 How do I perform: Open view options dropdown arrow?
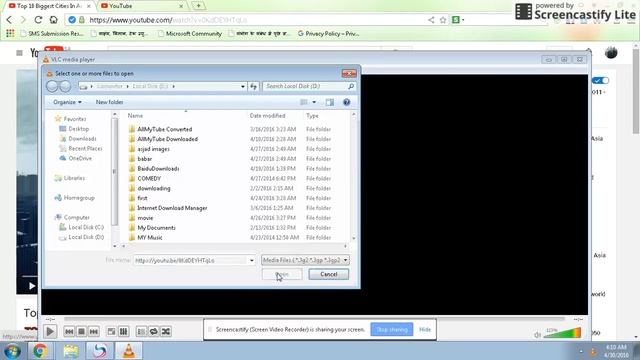[x=314, y=102]
